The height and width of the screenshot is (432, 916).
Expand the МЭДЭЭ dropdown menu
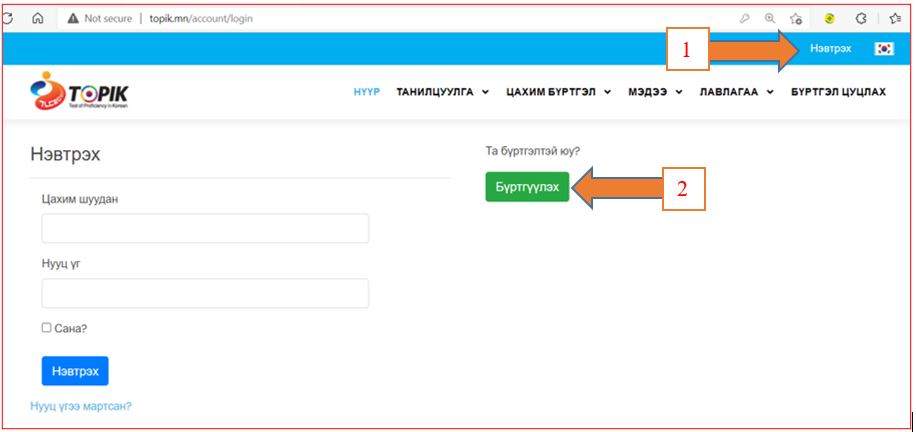tap(655, 92)
